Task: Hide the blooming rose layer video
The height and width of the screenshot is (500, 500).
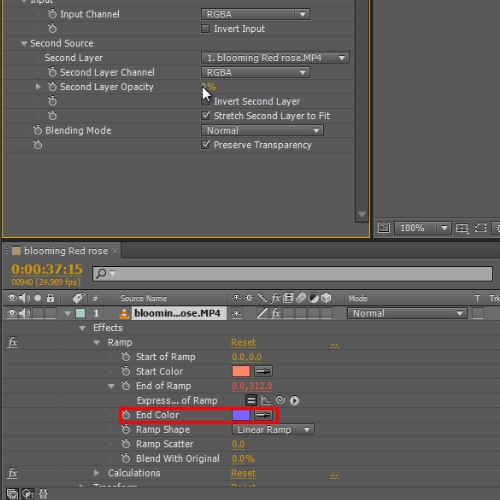Action: (12, 313)
